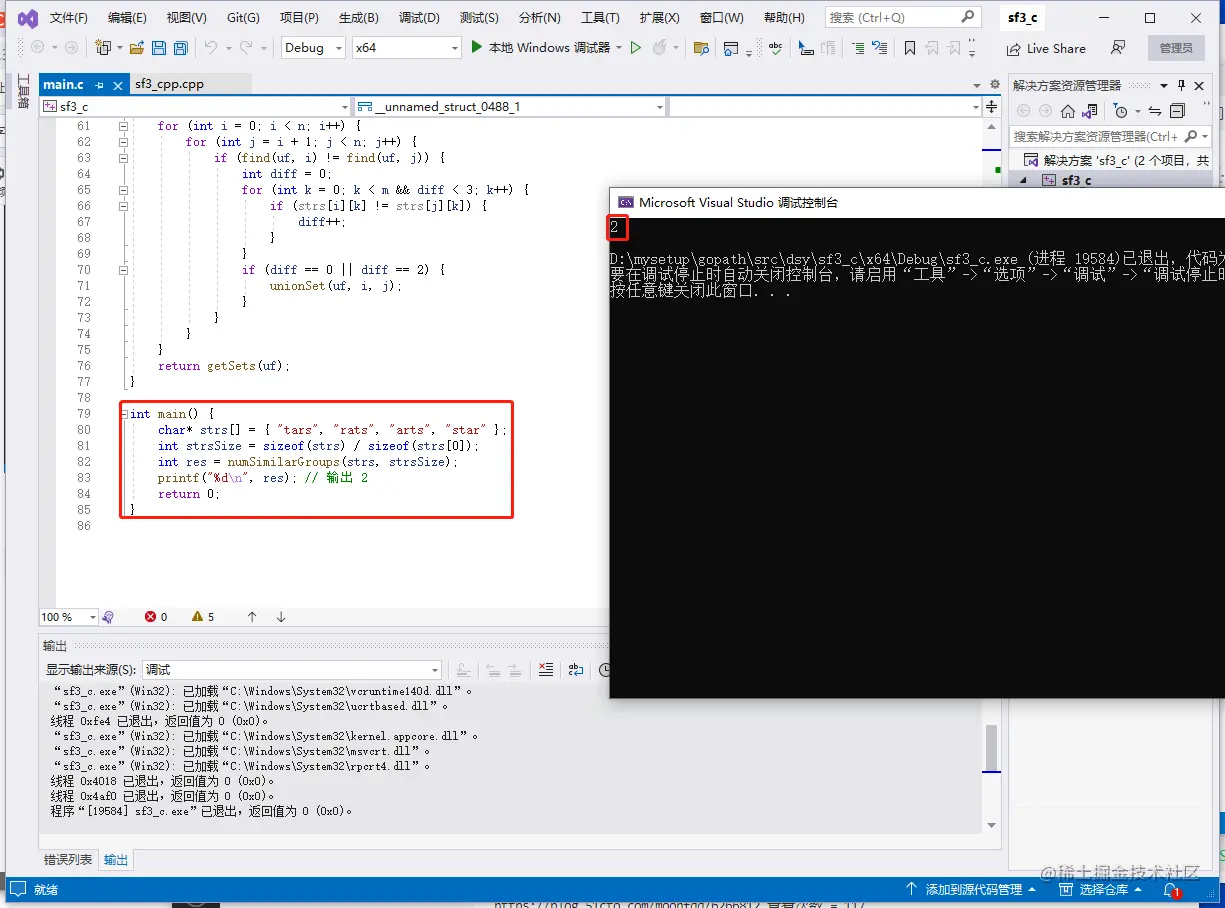Click the notifications bell in status bar
Viewport: 1225px width, 908px height.
click(x=1171, y=889)
